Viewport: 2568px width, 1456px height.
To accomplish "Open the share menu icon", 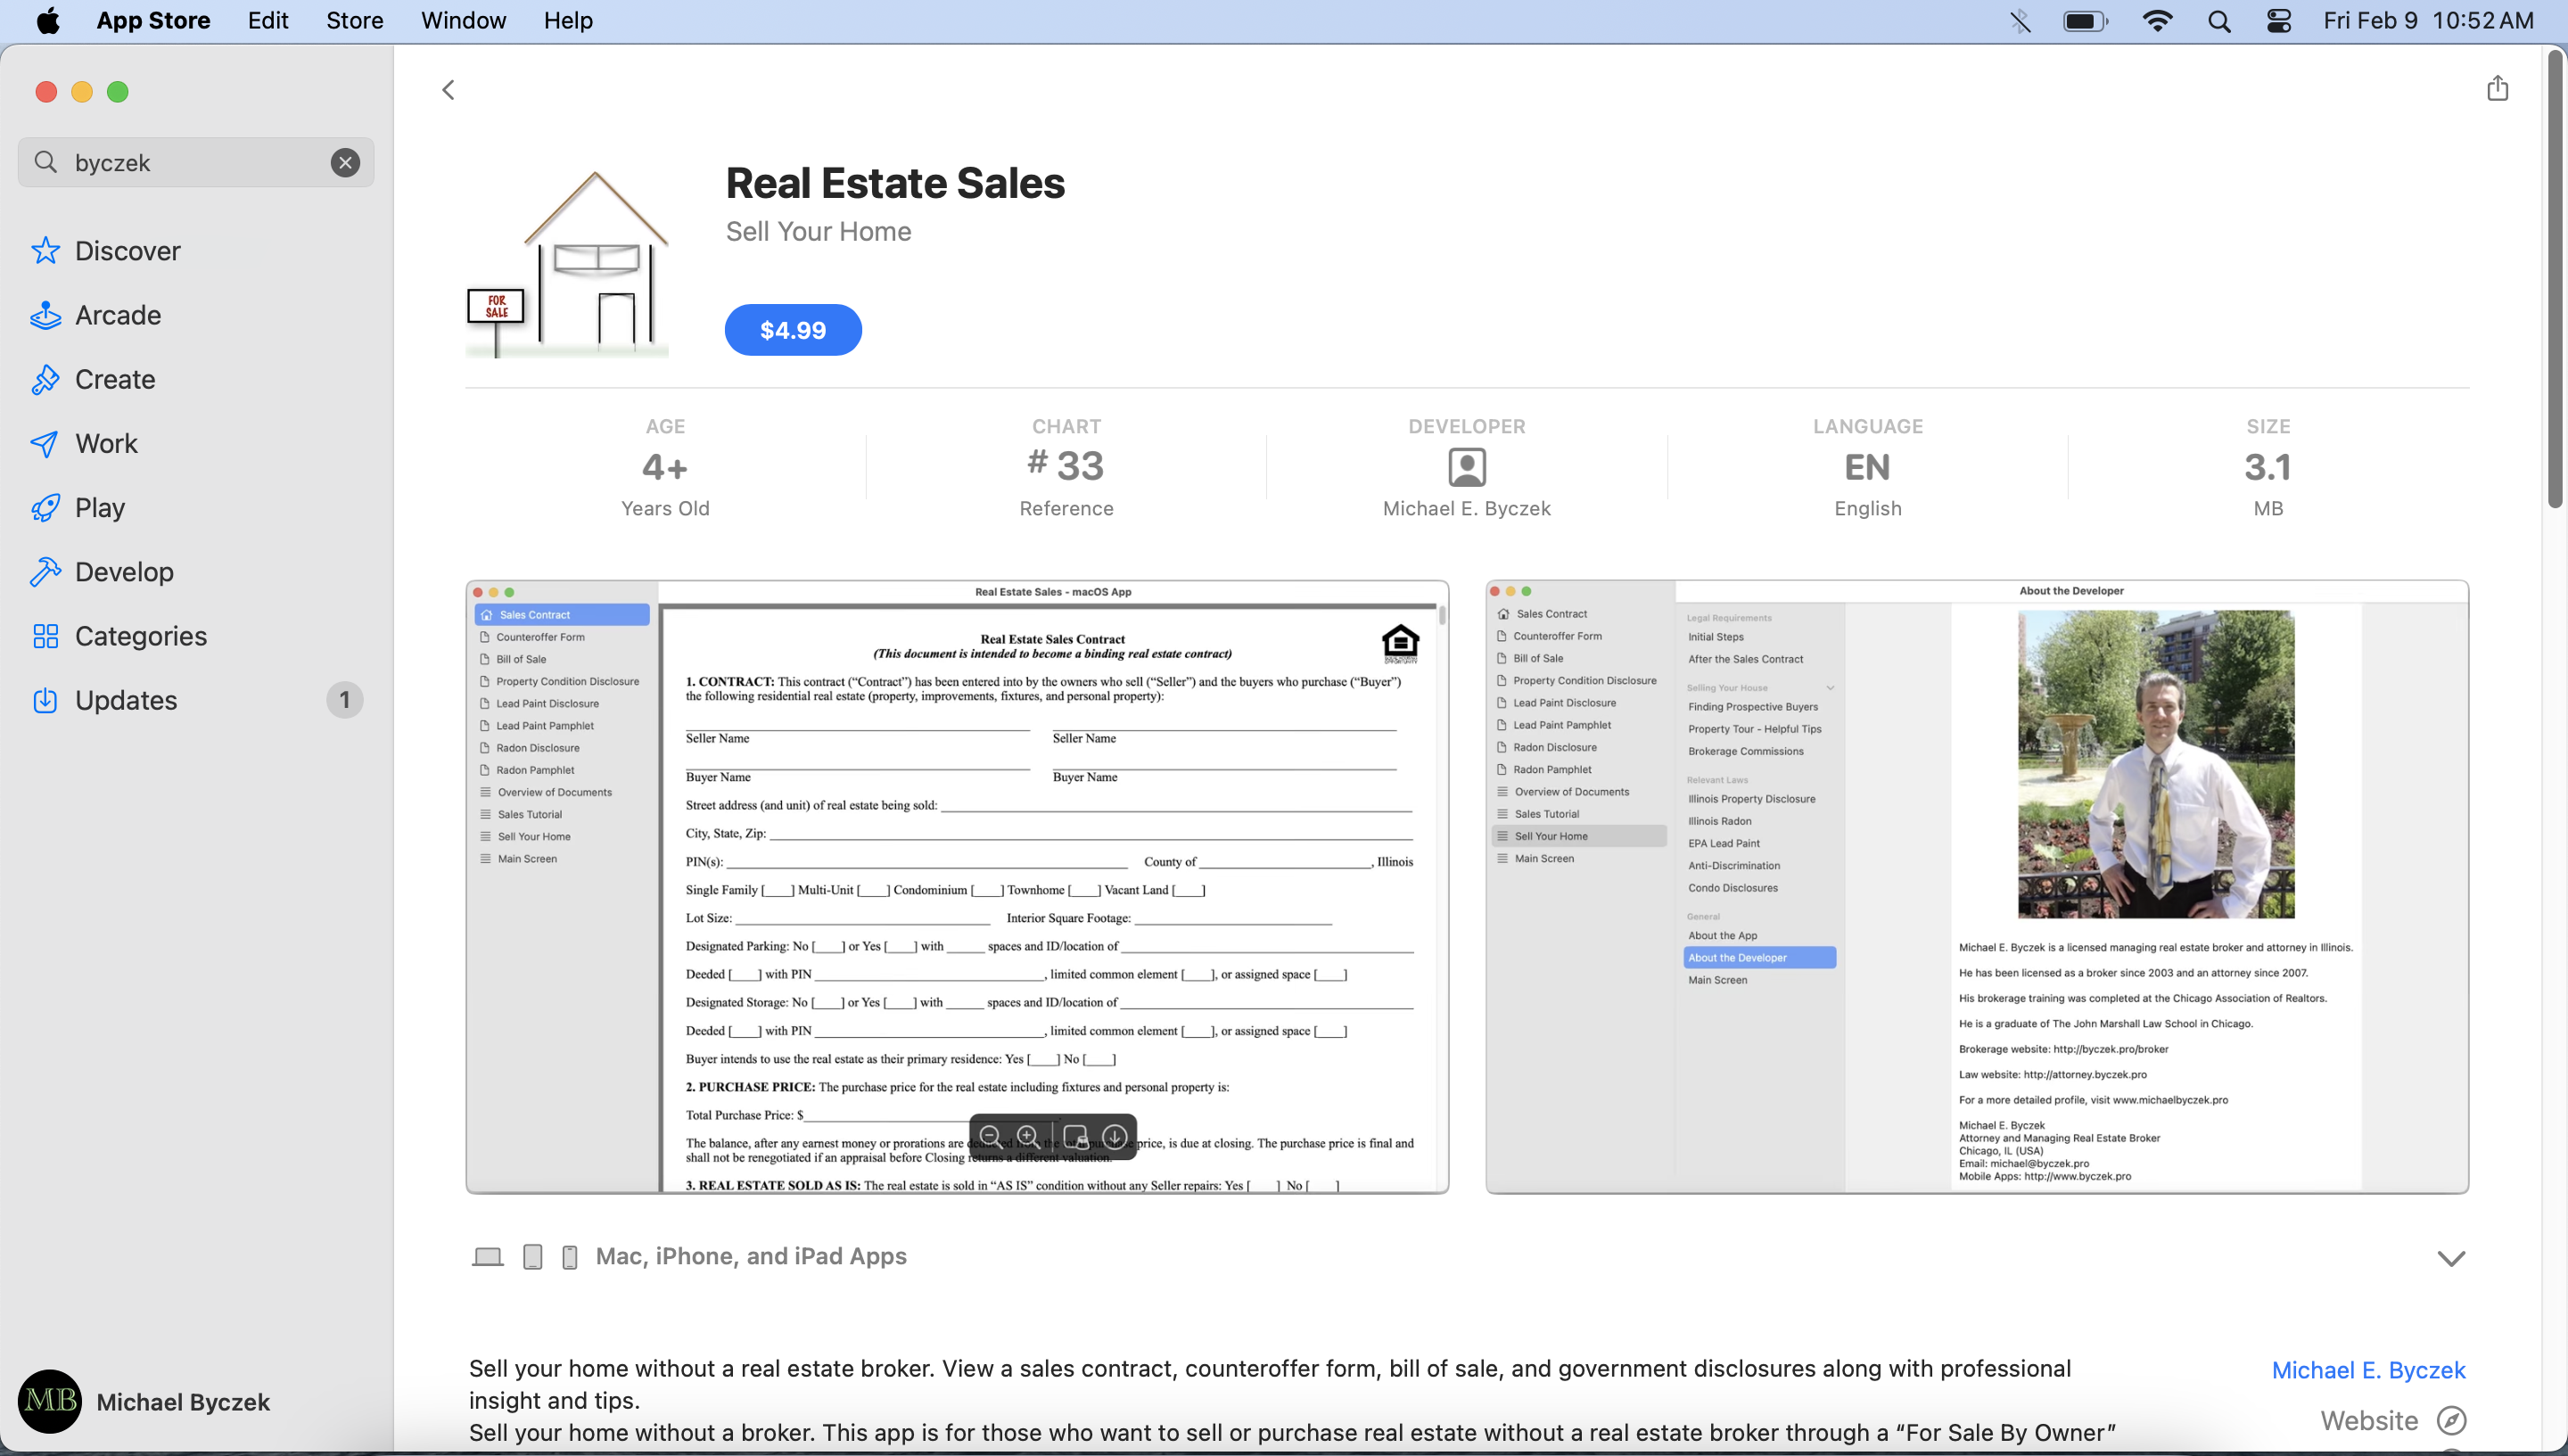I will 2497,88.
